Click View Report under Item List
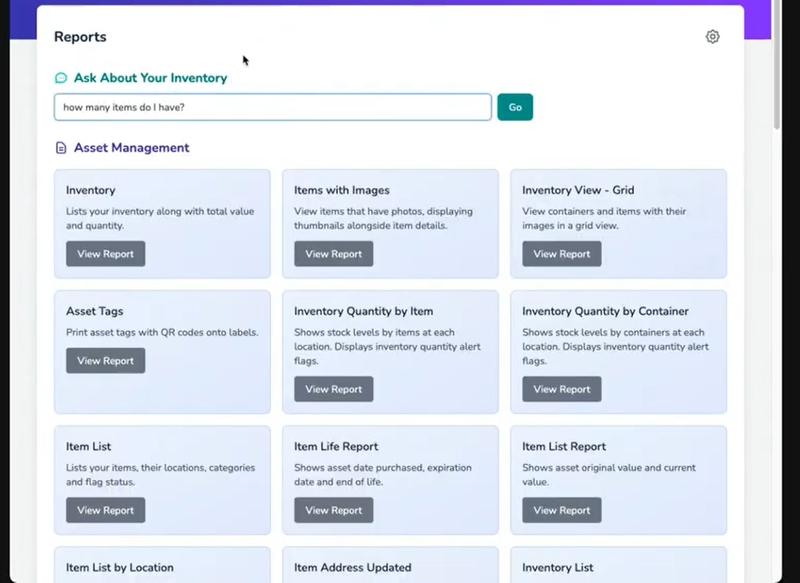 click(105, 510)
